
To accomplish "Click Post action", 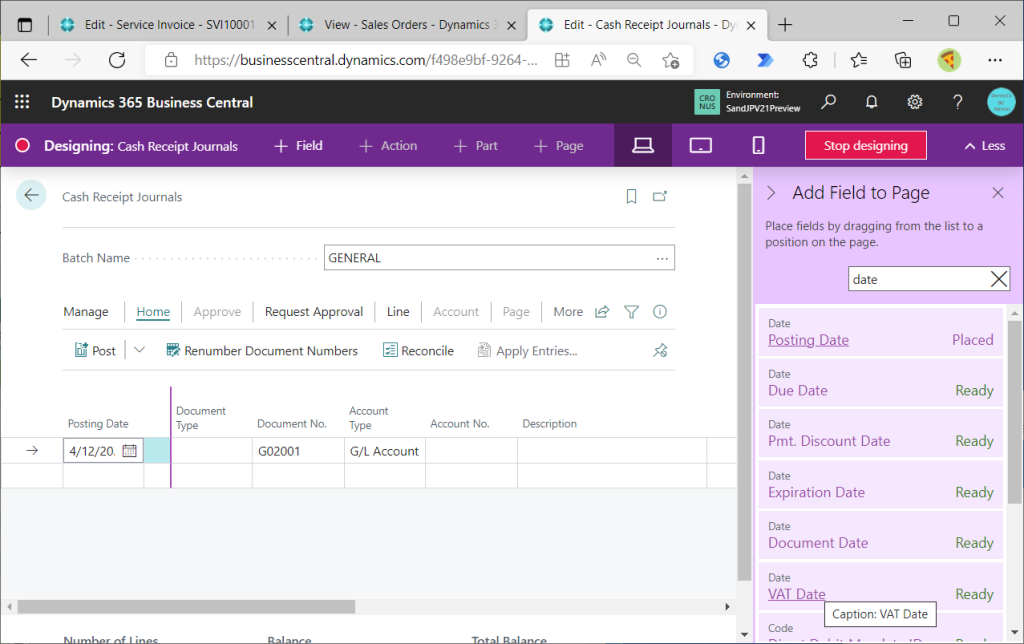I will (x=95, y=351).
